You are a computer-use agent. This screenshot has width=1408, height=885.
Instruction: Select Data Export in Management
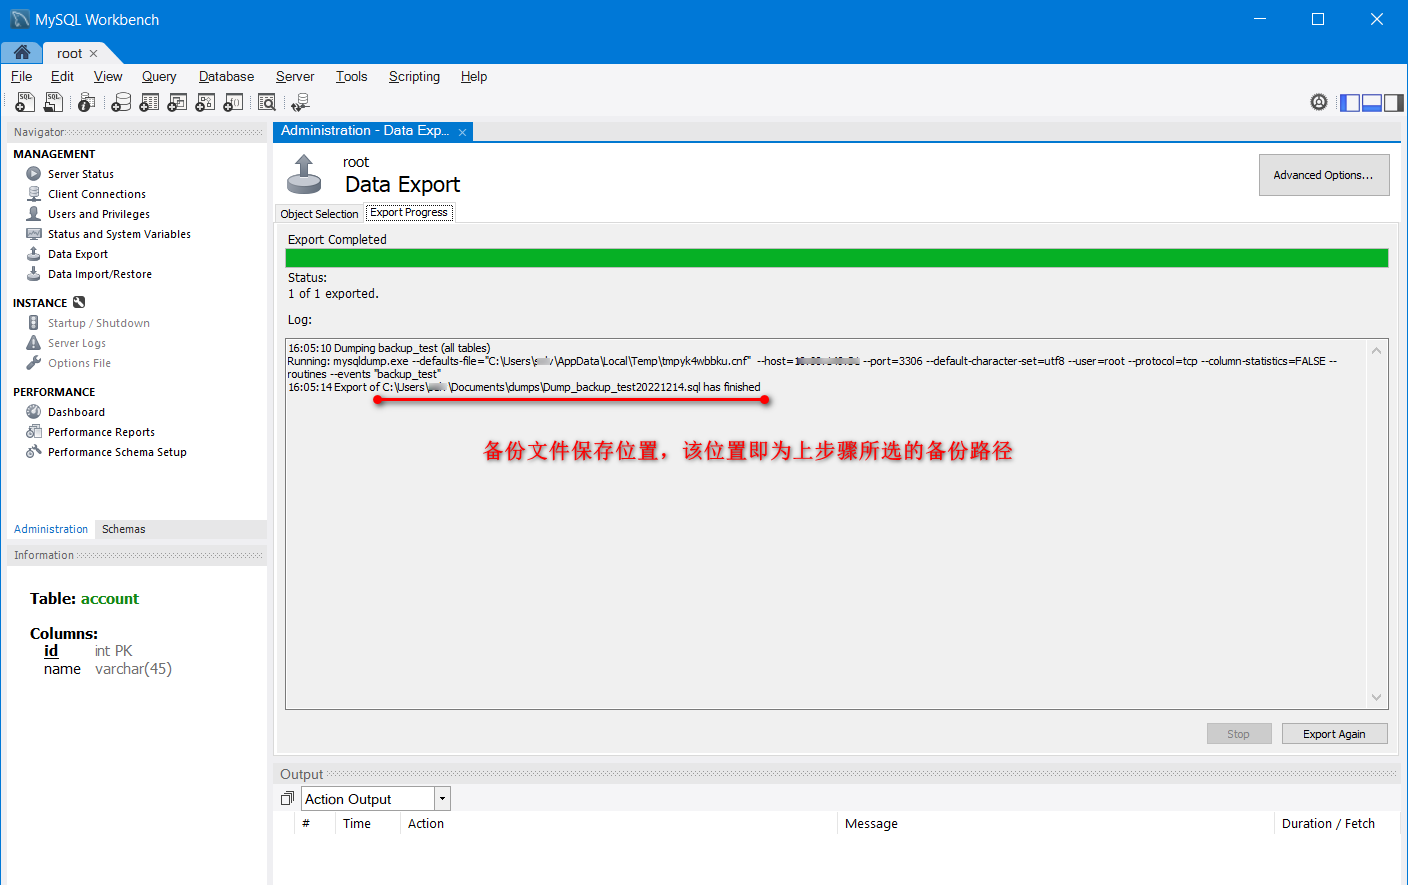(77, 254)
